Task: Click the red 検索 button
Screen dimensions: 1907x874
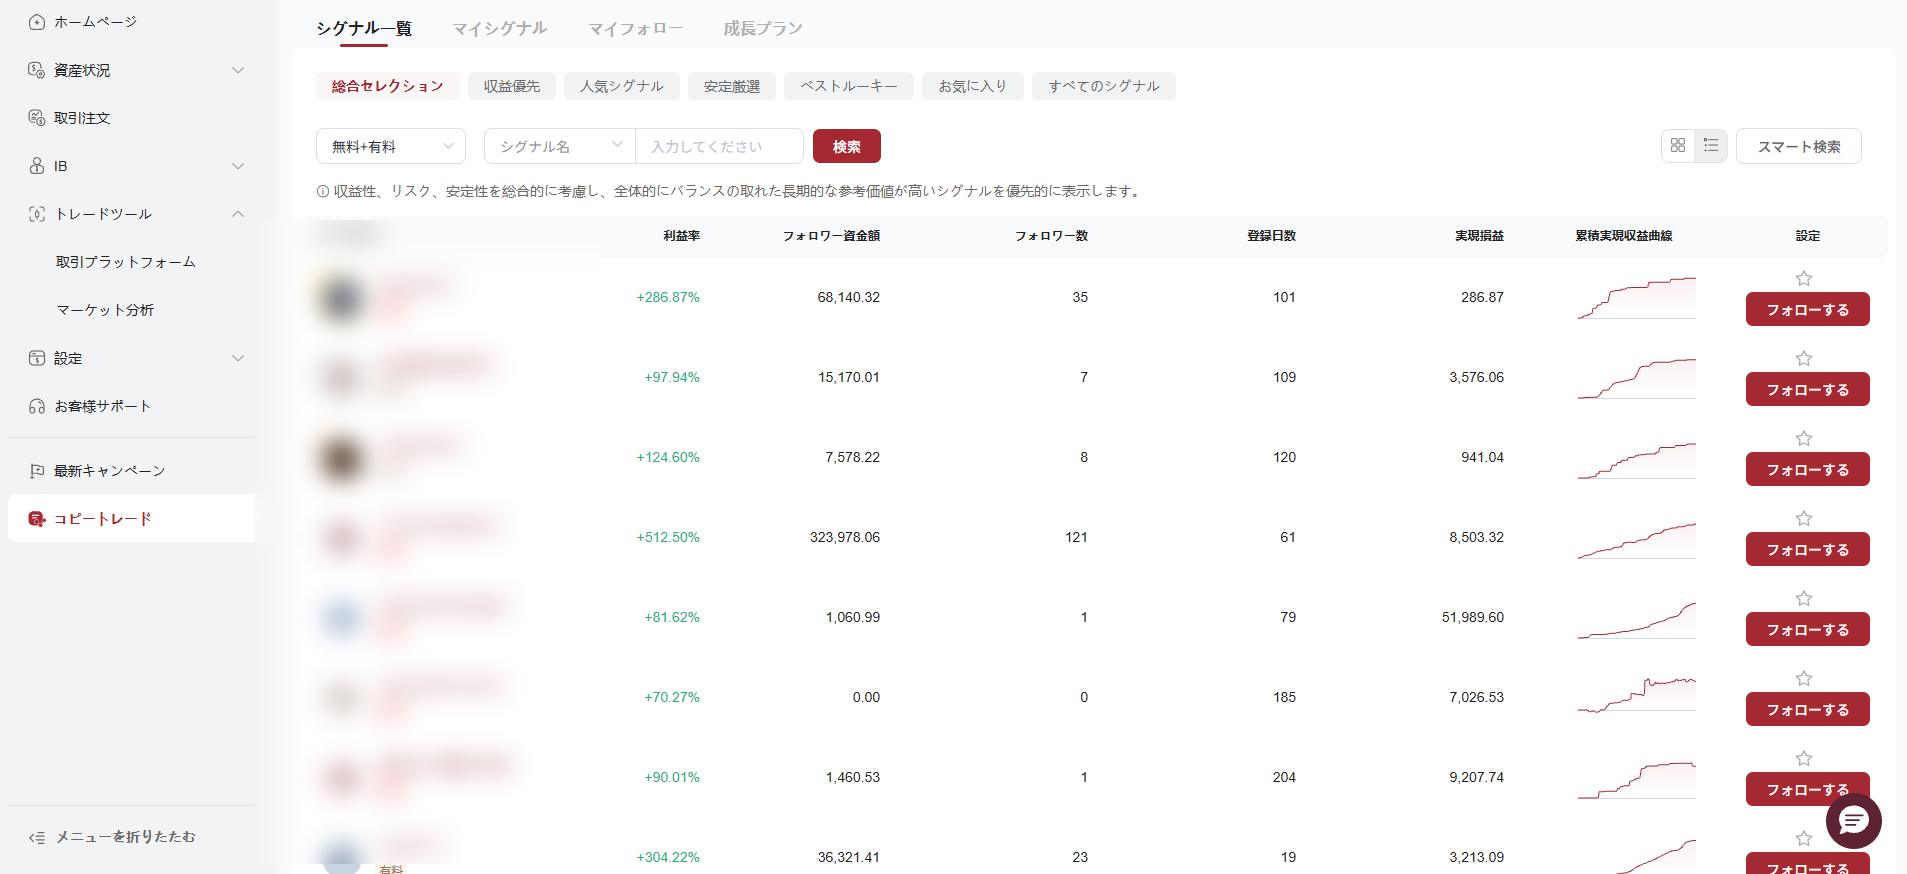Action: pos(847,146)
